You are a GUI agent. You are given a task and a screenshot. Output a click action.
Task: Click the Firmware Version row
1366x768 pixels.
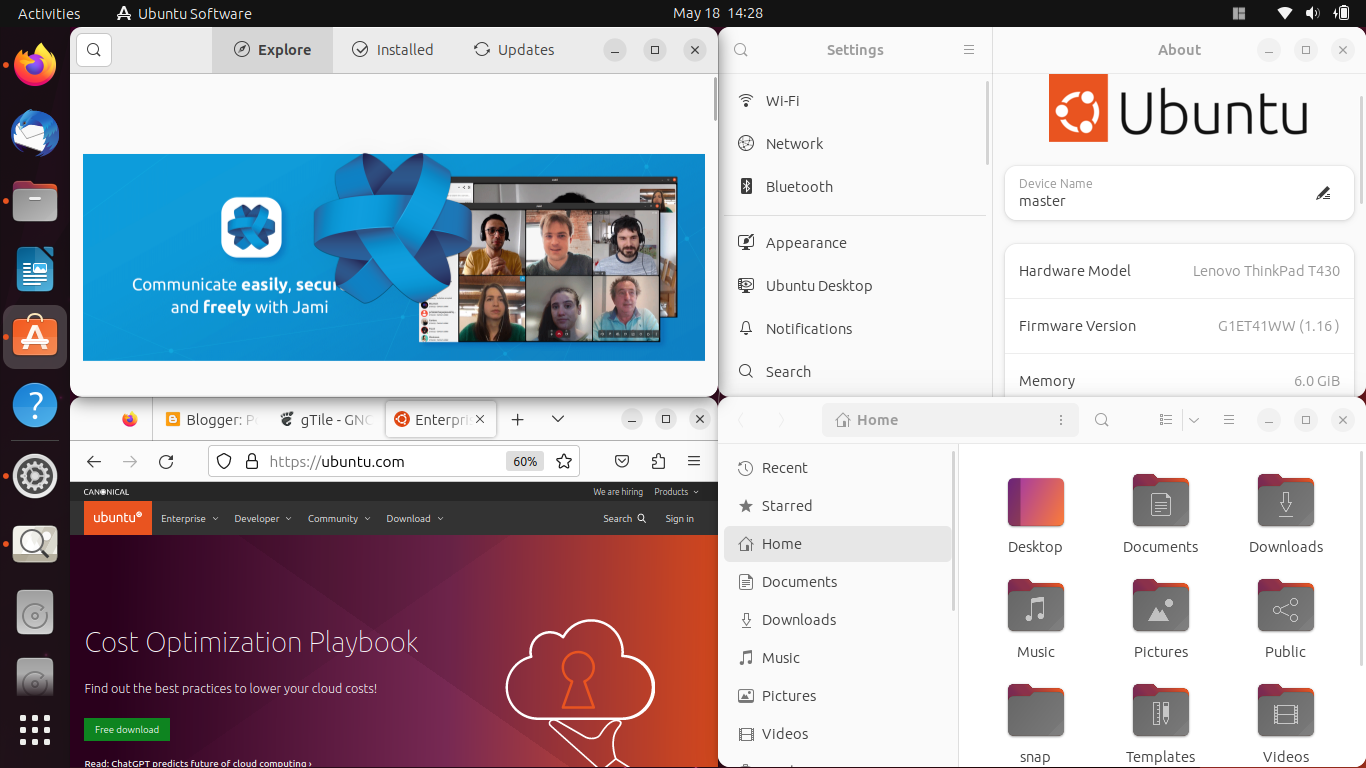pyautogui.click(x=1179, y=326)
